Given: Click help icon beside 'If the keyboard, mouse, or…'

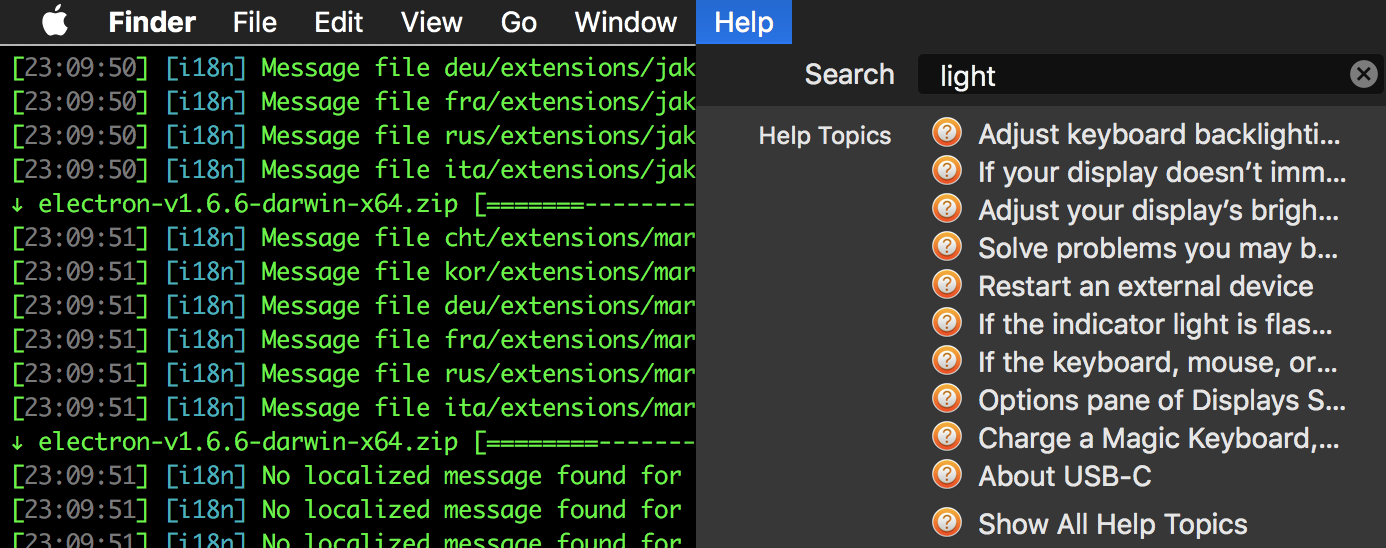Looking at the screenshot, I should [x=946, y=361].
